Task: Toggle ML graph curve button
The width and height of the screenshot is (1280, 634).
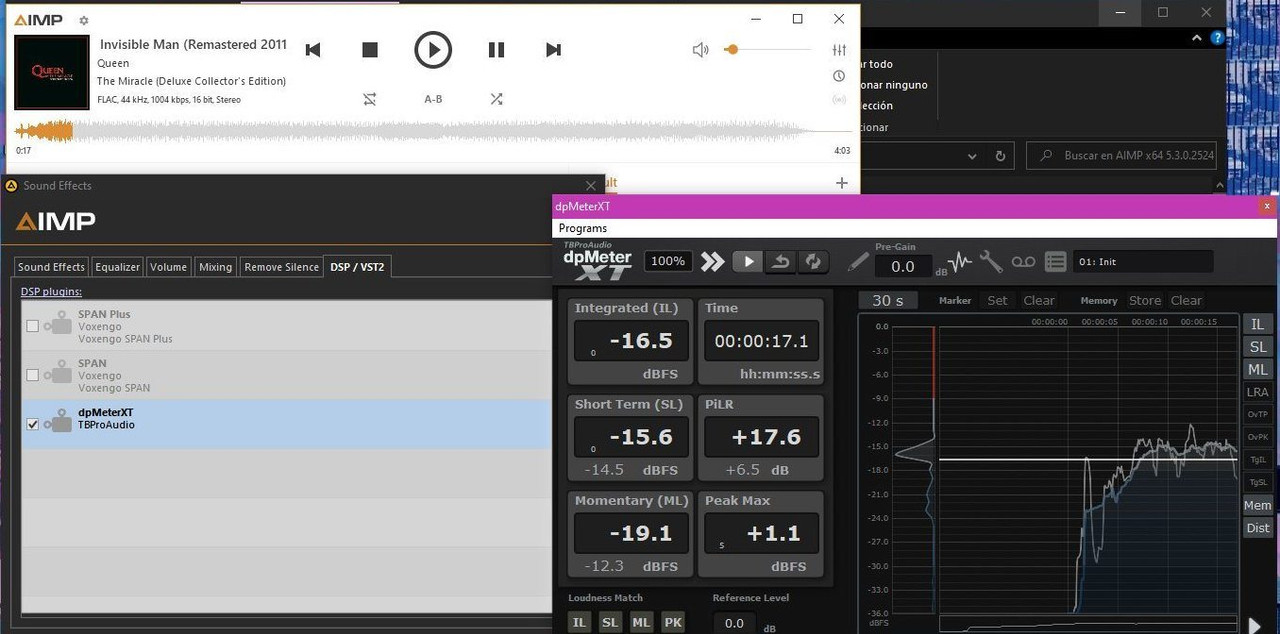Action: [x=1258, y=370]
